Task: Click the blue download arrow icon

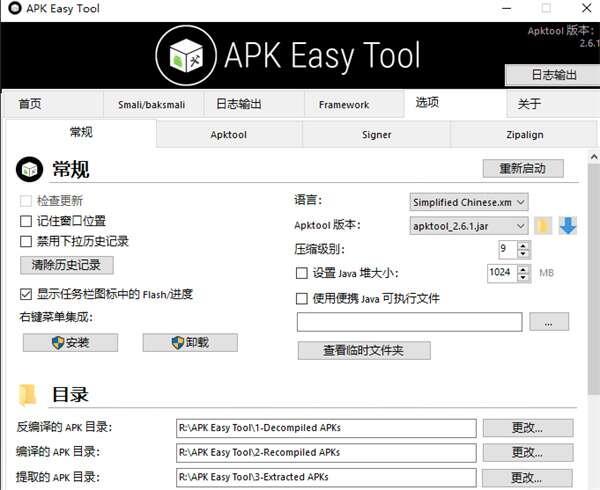Action: [568, 226]
